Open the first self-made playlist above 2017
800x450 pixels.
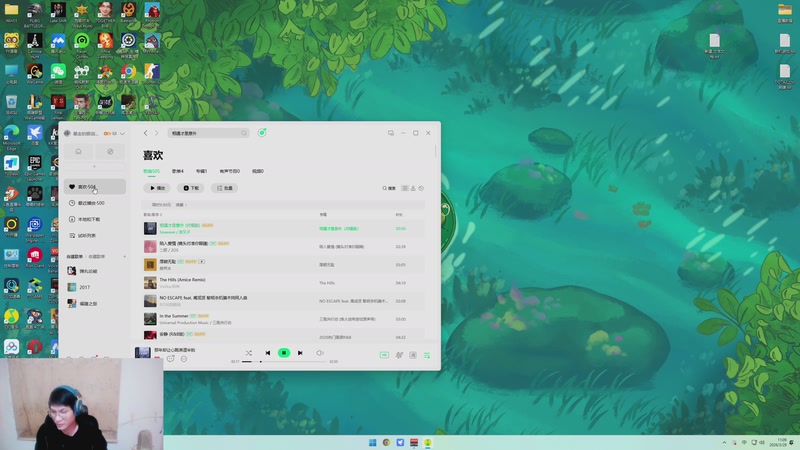click(x=95, y=271)
